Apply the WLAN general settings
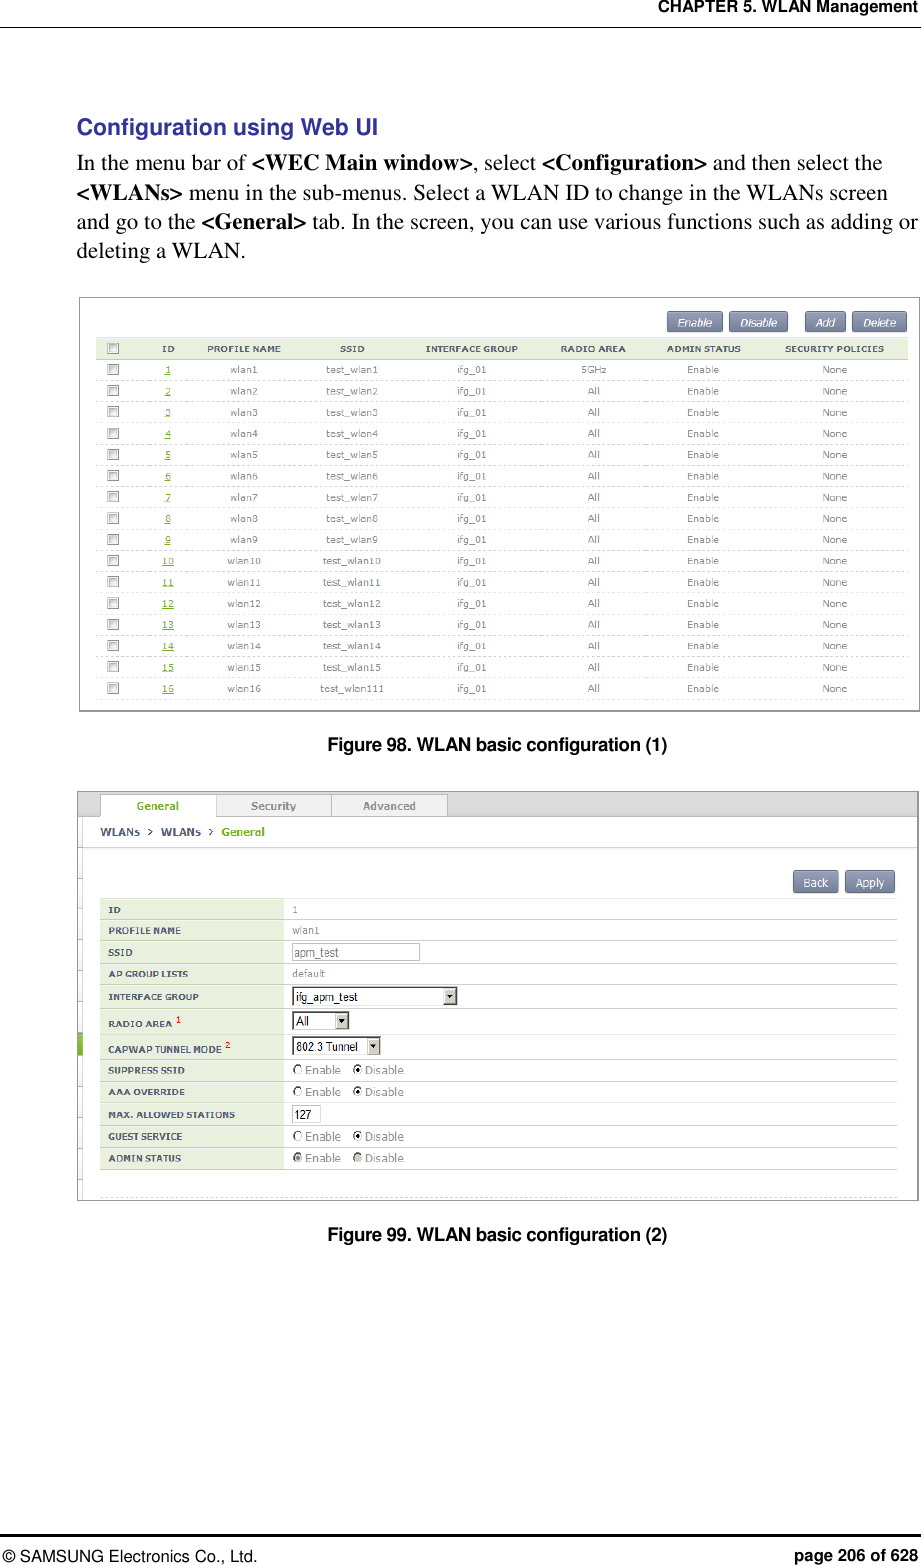This screenshot has width=921, height=1565. pyautogui.click(x=870, y=882)
